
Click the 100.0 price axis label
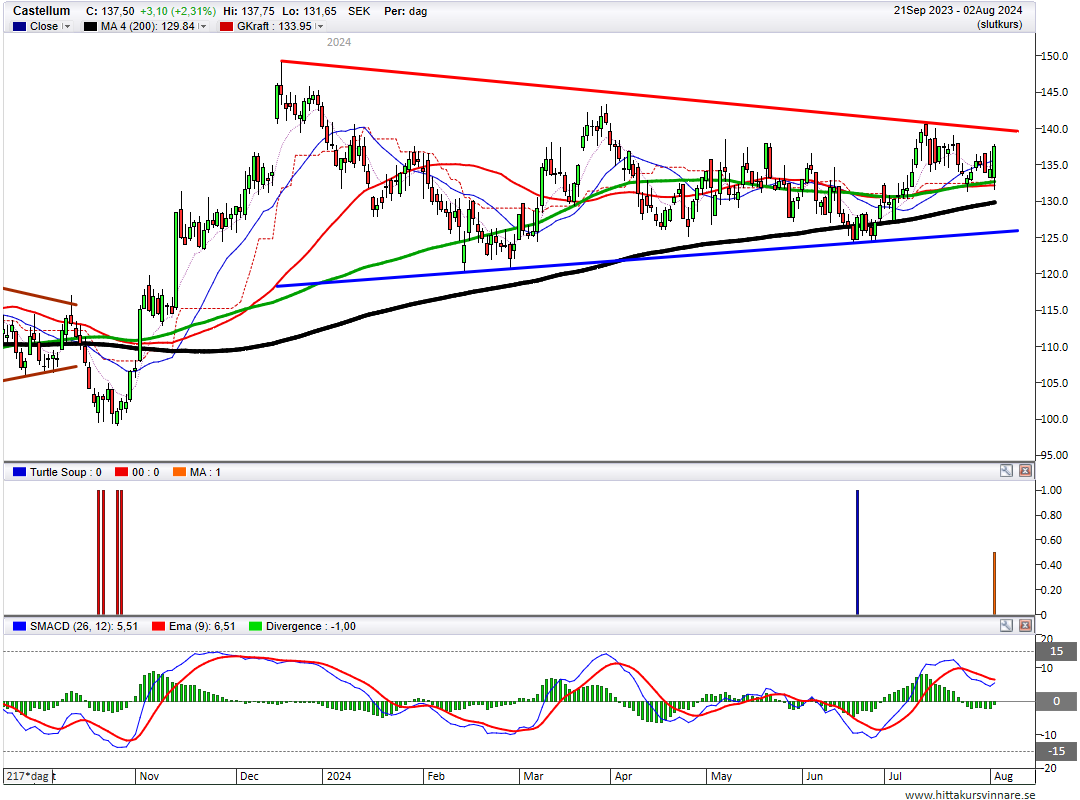pos(1055,419)
